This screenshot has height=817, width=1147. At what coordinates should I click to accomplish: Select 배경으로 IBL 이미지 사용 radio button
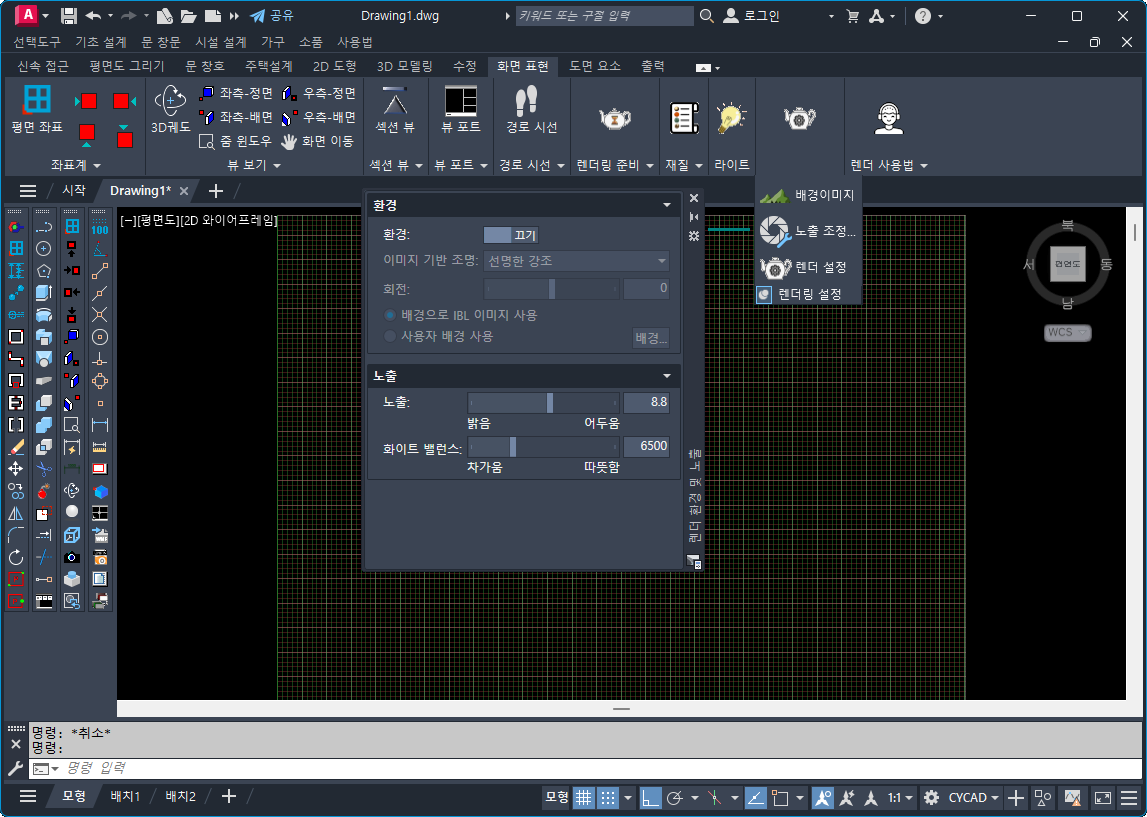(x=390, y=315)
